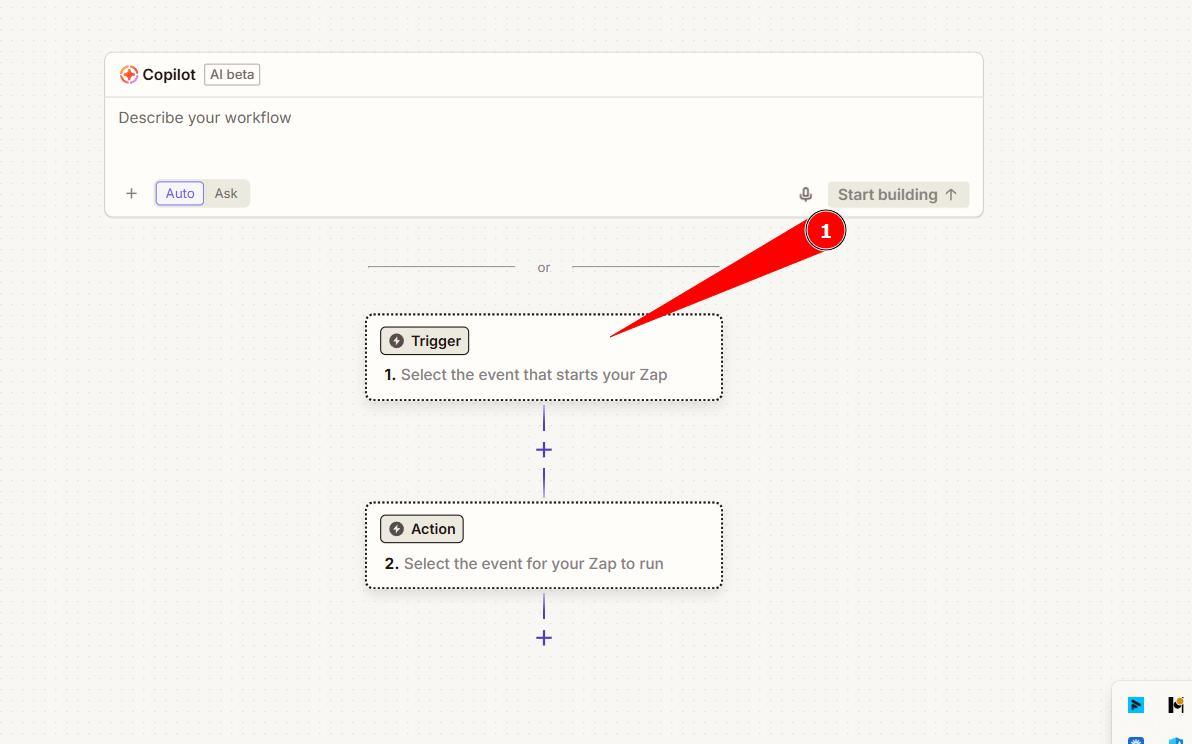Click the Trigger label badge
This screenshot has width=1192, height=744.
pyautogui.click(x=425, y=341)
